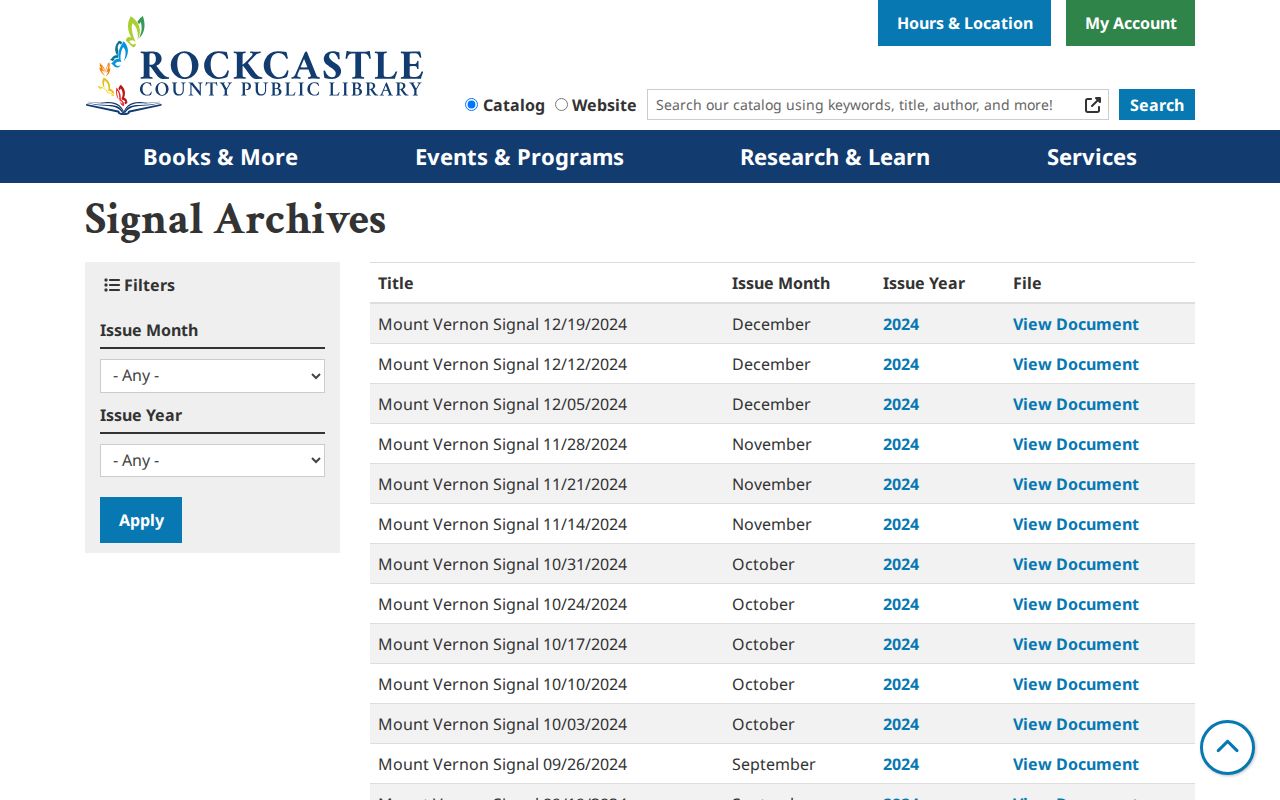Screen dimensions: 1280x800
Task: Click title text Mount Vernon Signal 10/24/2024
Action: 503,604
